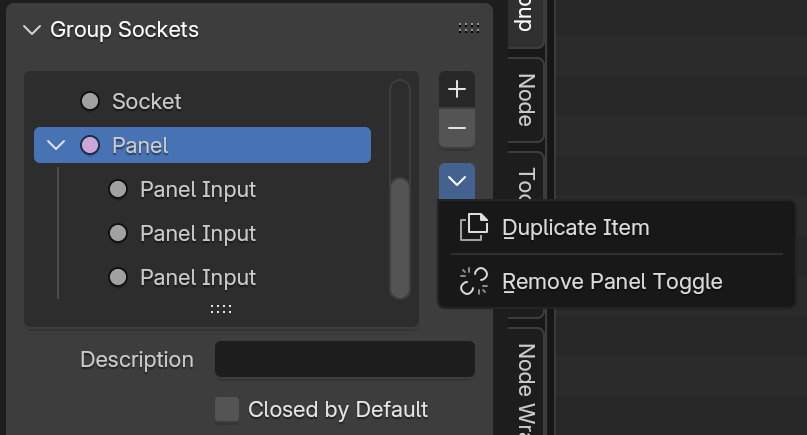The height and width of the screenshot is (435, 807).
Task: Select the first Panel Input item
Action: [197, 189]
